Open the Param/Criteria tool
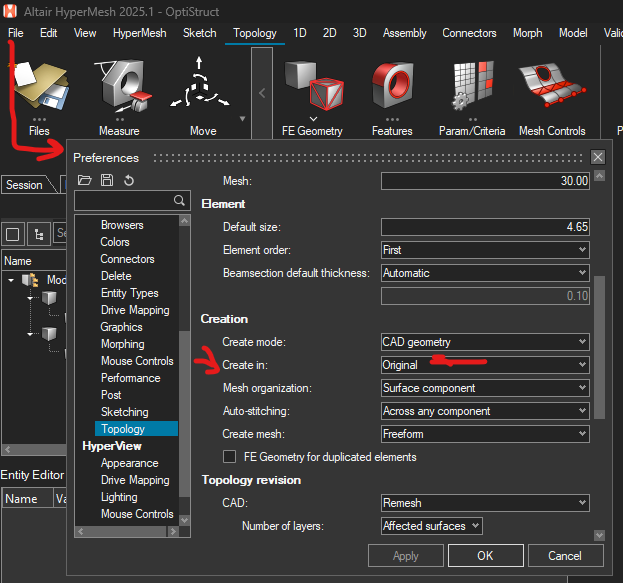Image resolution: width=623 pixels, height=583 pixels. [x=473, y=85]
